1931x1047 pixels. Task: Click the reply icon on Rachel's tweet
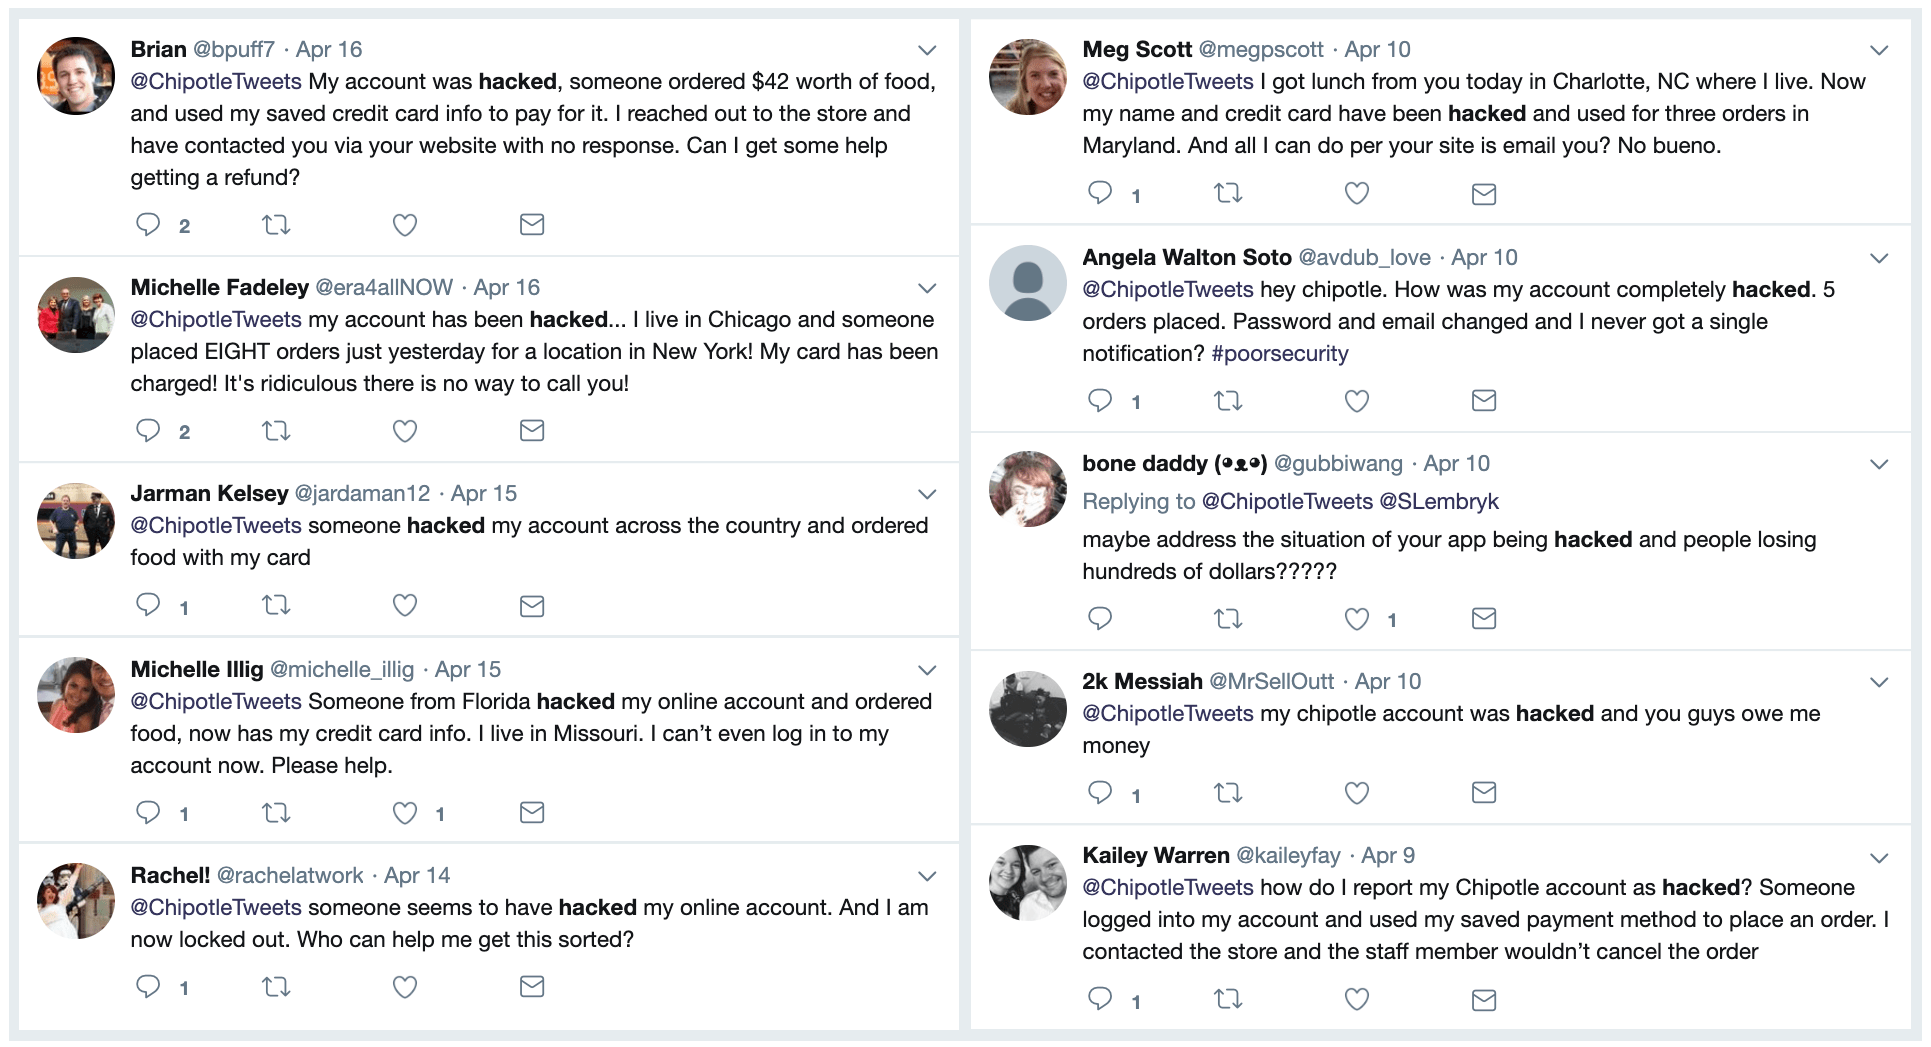point(148,987)
